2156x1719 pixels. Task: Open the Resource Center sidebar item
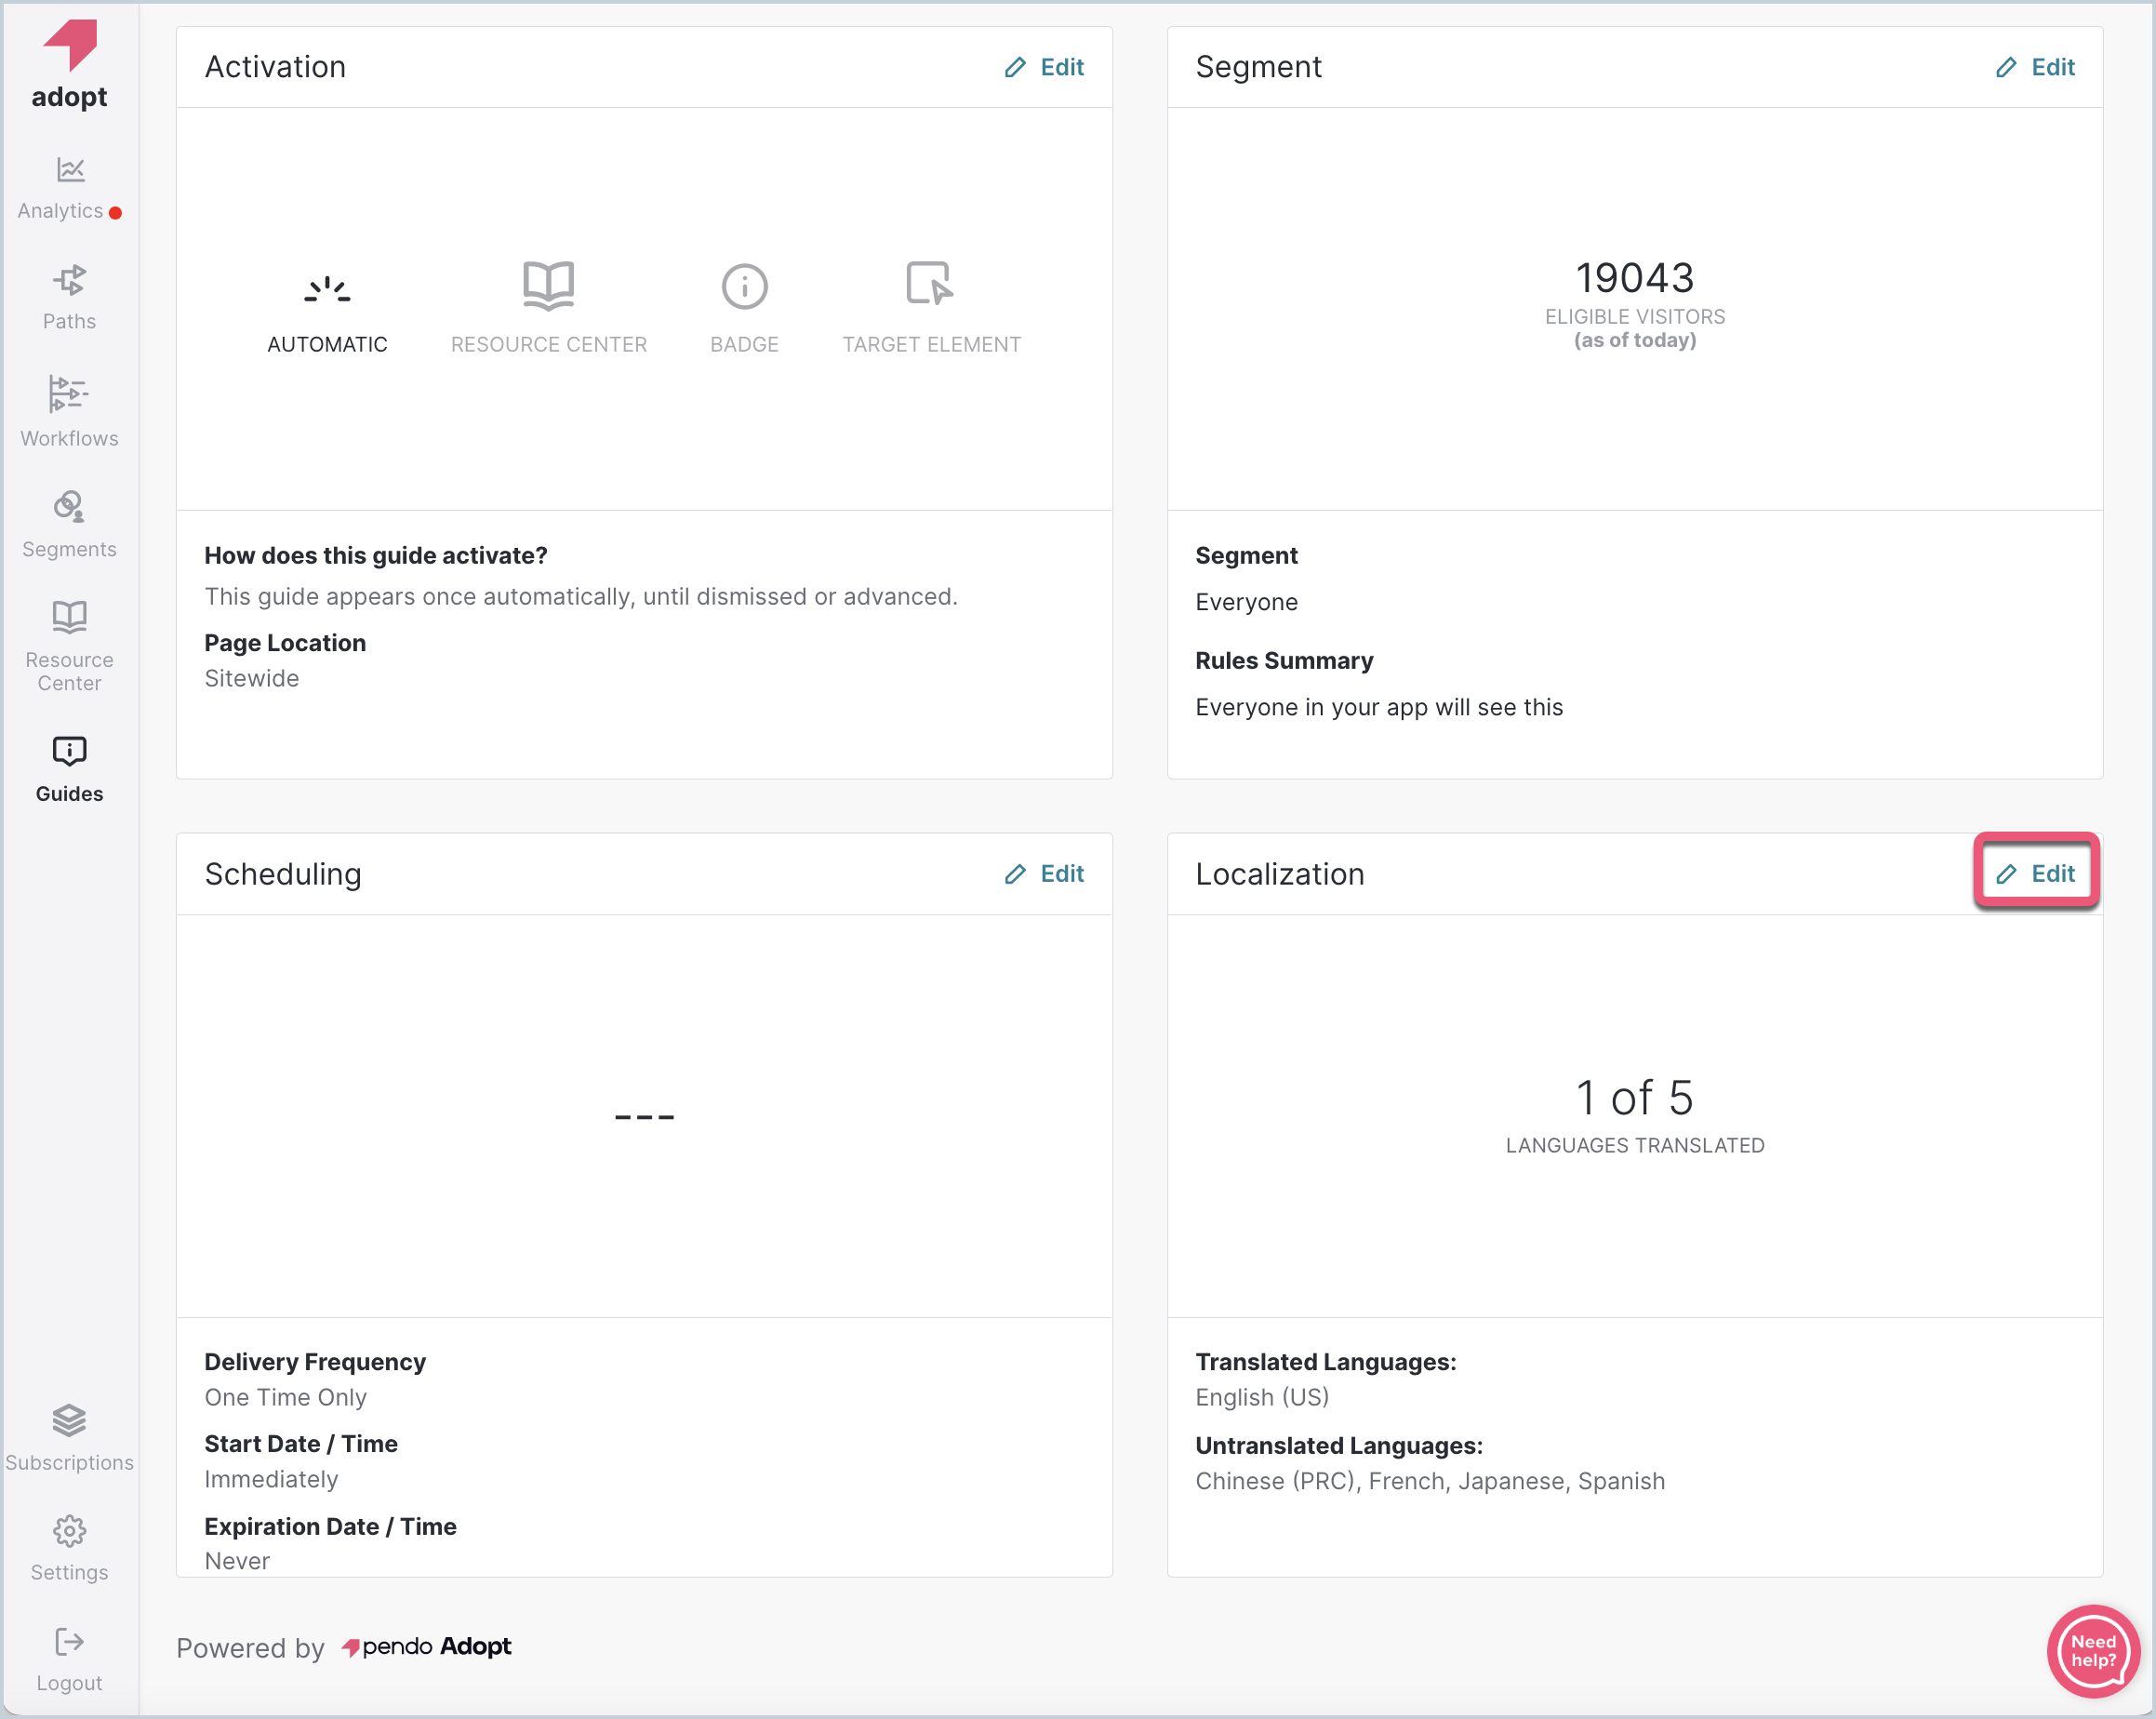pyautogui.click(x=69, y=646)
